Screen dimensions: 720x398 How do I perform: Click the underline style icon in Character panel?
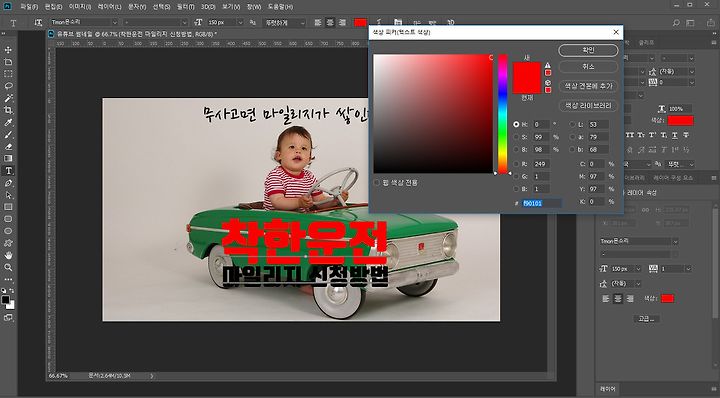click(675, 135)
